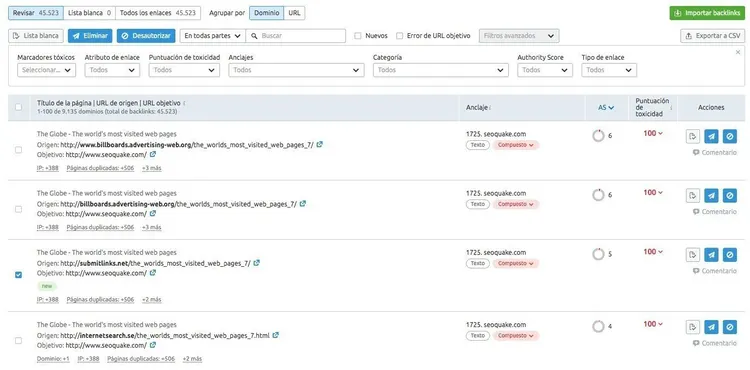Switch to Revisar tab

coord(36,13)
